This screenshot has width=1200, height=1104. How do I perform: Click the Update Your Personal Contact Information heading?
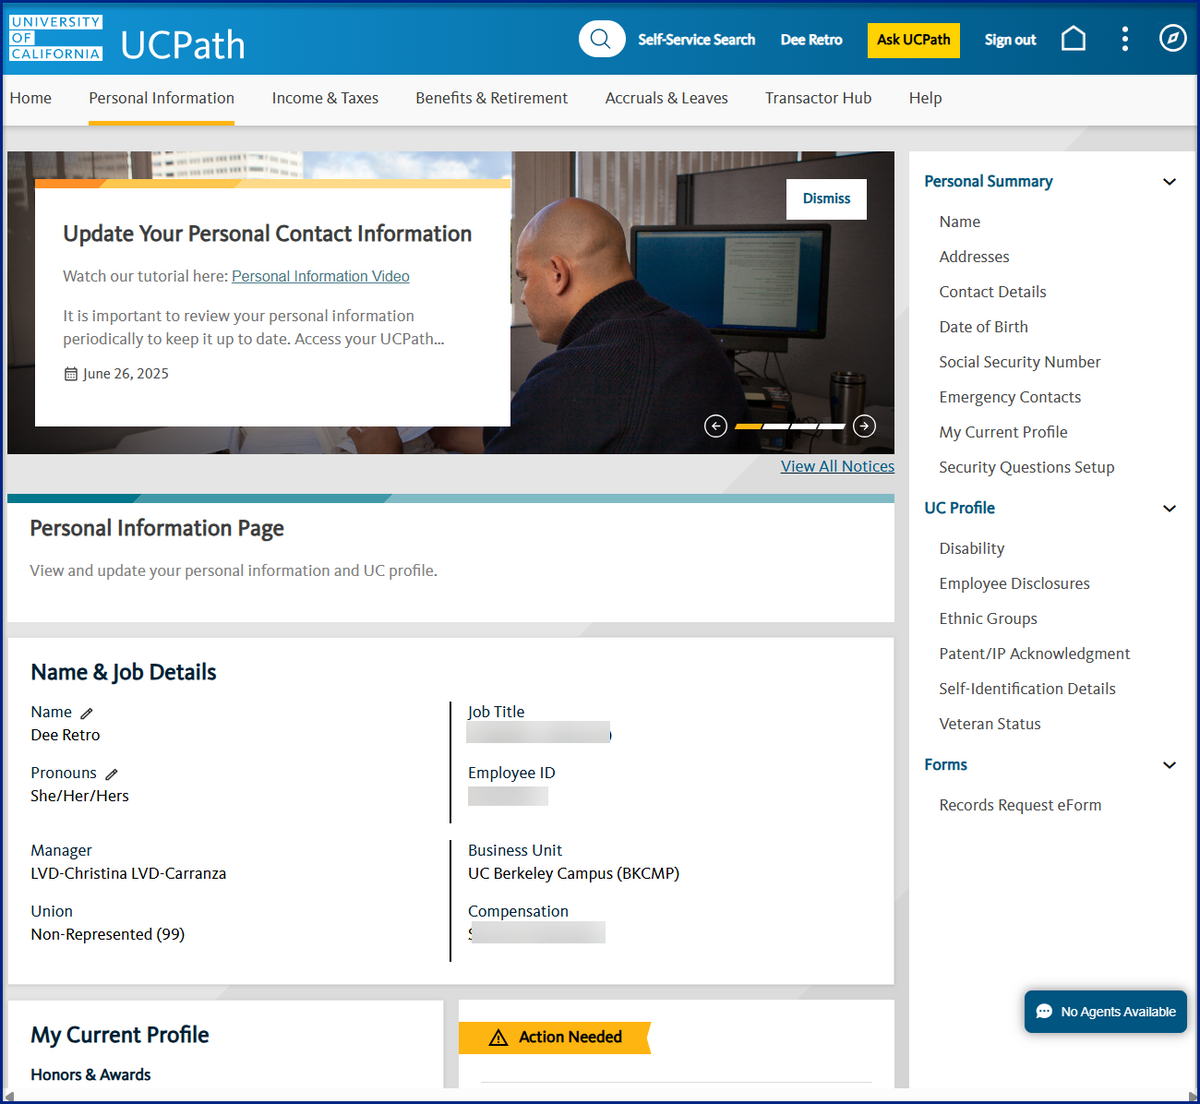tap(267, 234)
